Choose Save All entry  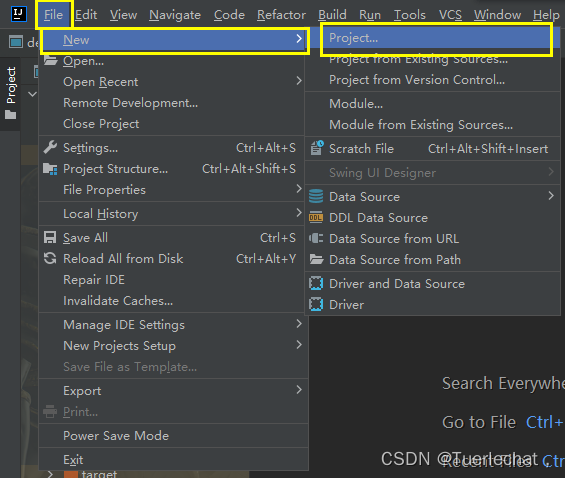(172, 238)
